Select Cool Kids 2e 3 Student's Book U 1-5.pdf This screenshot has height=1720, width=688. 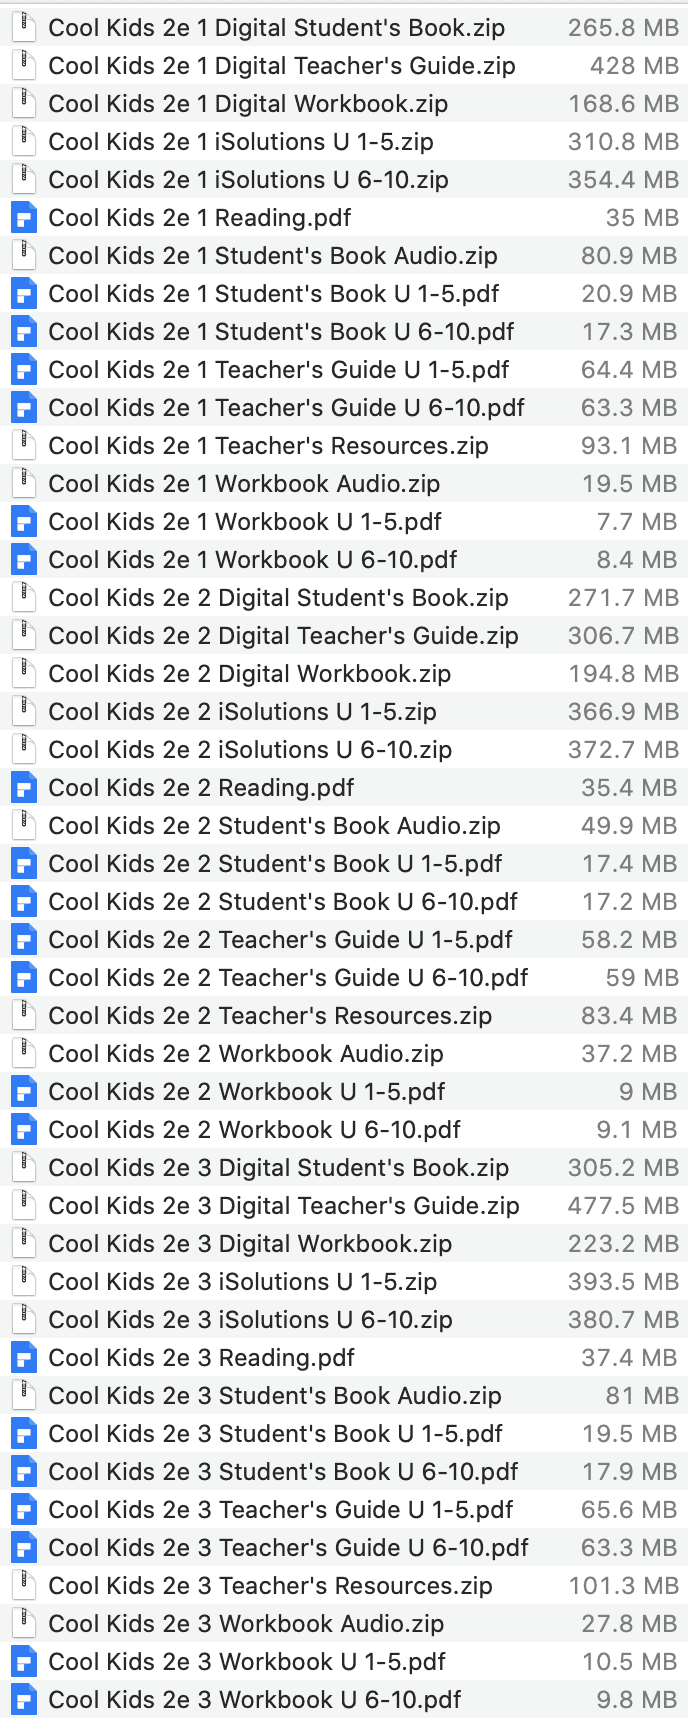(275, 1434)
